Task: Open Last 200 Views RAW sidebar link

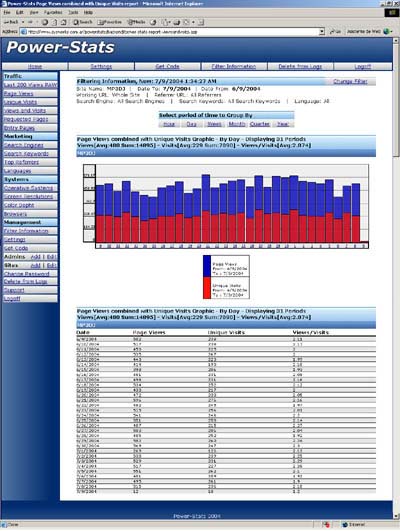Action: click(30, 85)
